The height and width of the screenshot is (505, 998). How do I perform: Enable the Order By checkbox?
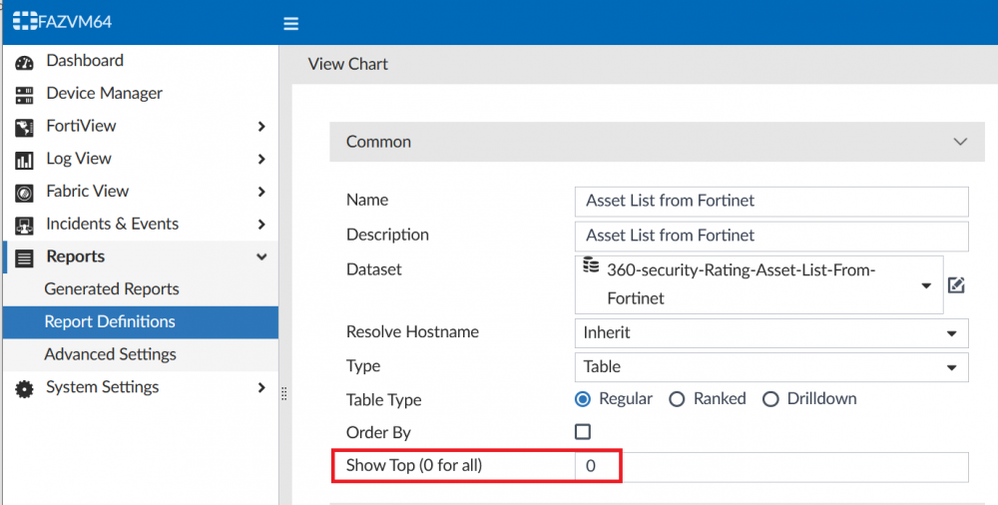(x=583, y=432)
